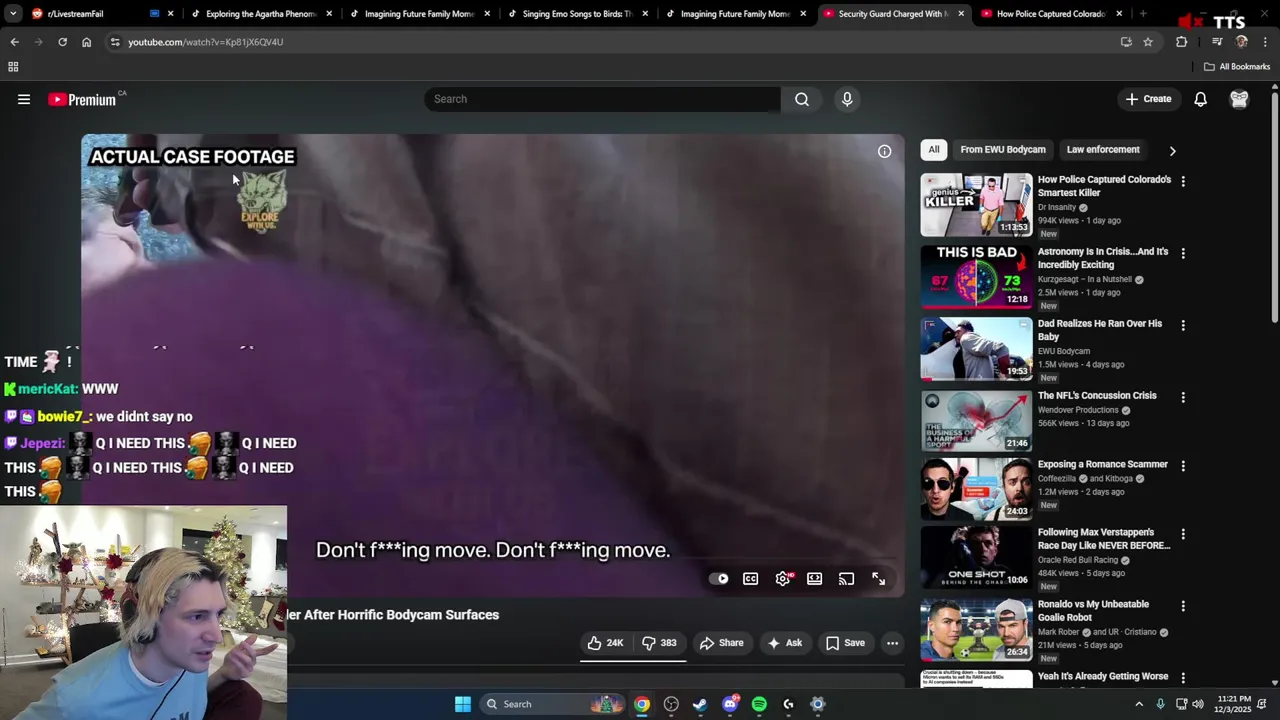This screenshot has height=720, width=1280.
Task: Open All Bookmarks folder
Action: pos(1237,67)
